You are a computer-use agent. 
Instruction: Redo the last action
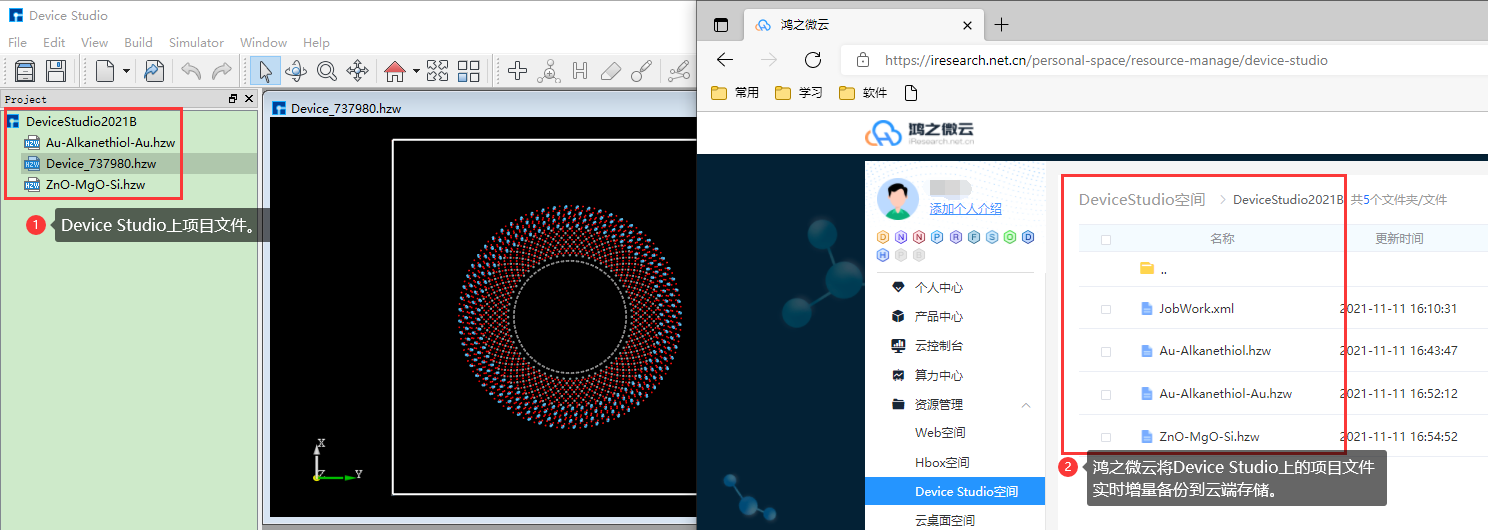pos(222,70)
